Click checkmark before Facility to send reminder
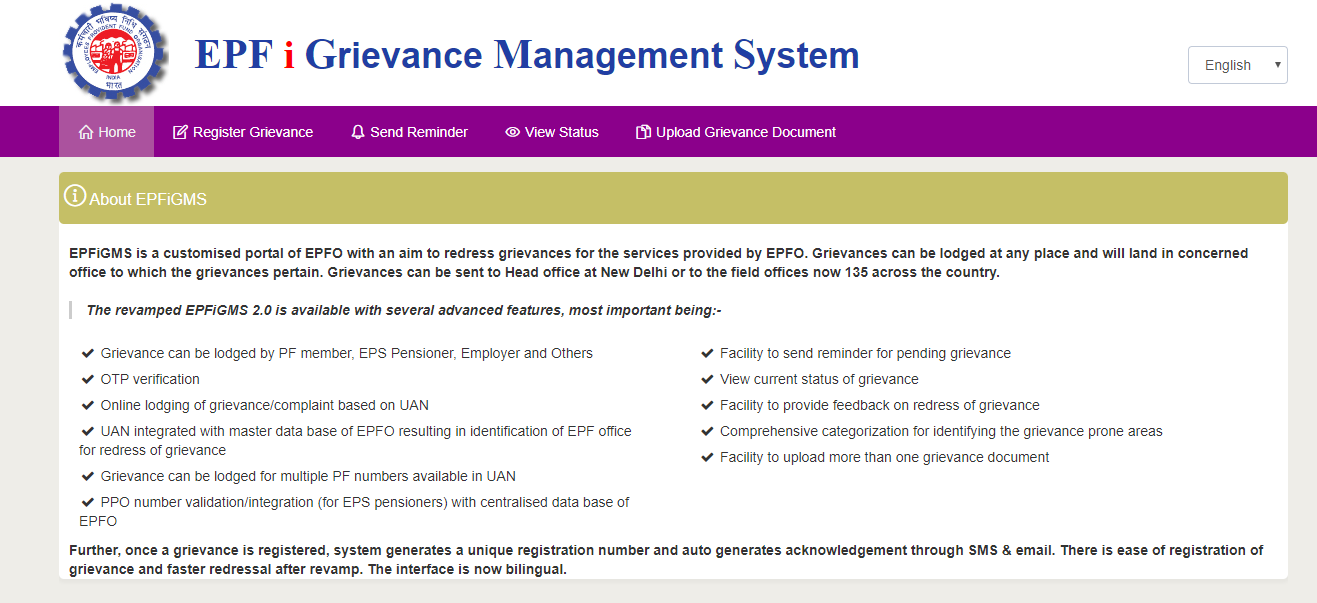The image size is (1317, 603). (x=708, y=353)
